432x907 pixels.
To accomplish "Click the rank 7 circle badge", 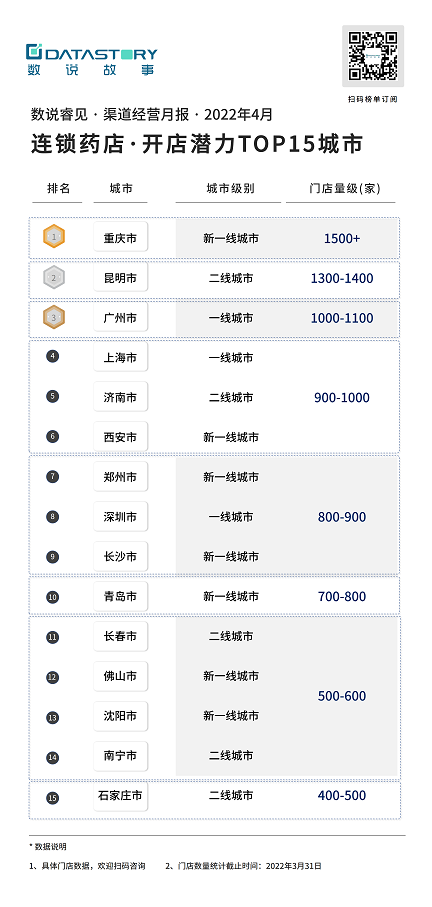I will click(x=53, y=477).
